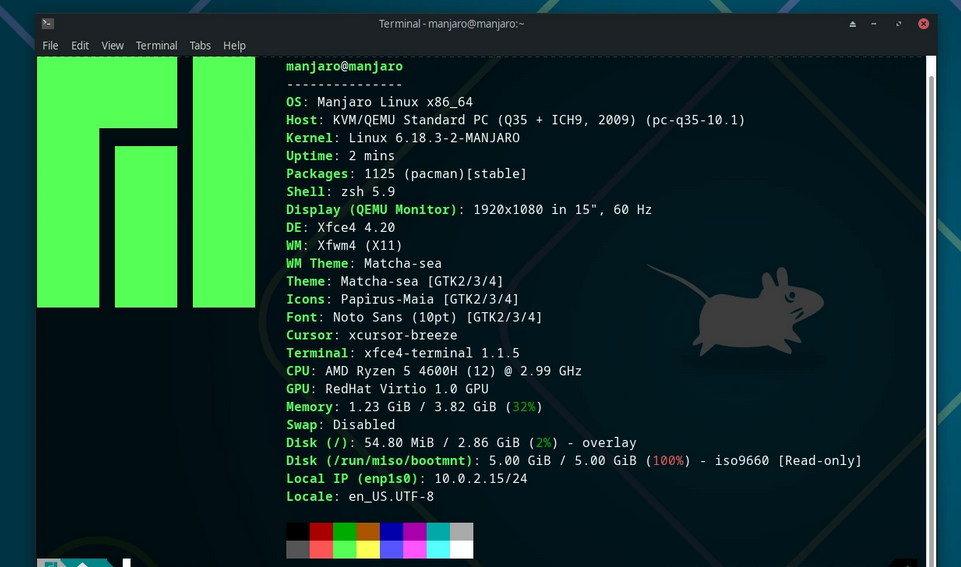Viewport: 961px width, 567px height.
Task: Click the purple color swatch
Action: click(x=414, y=531)
